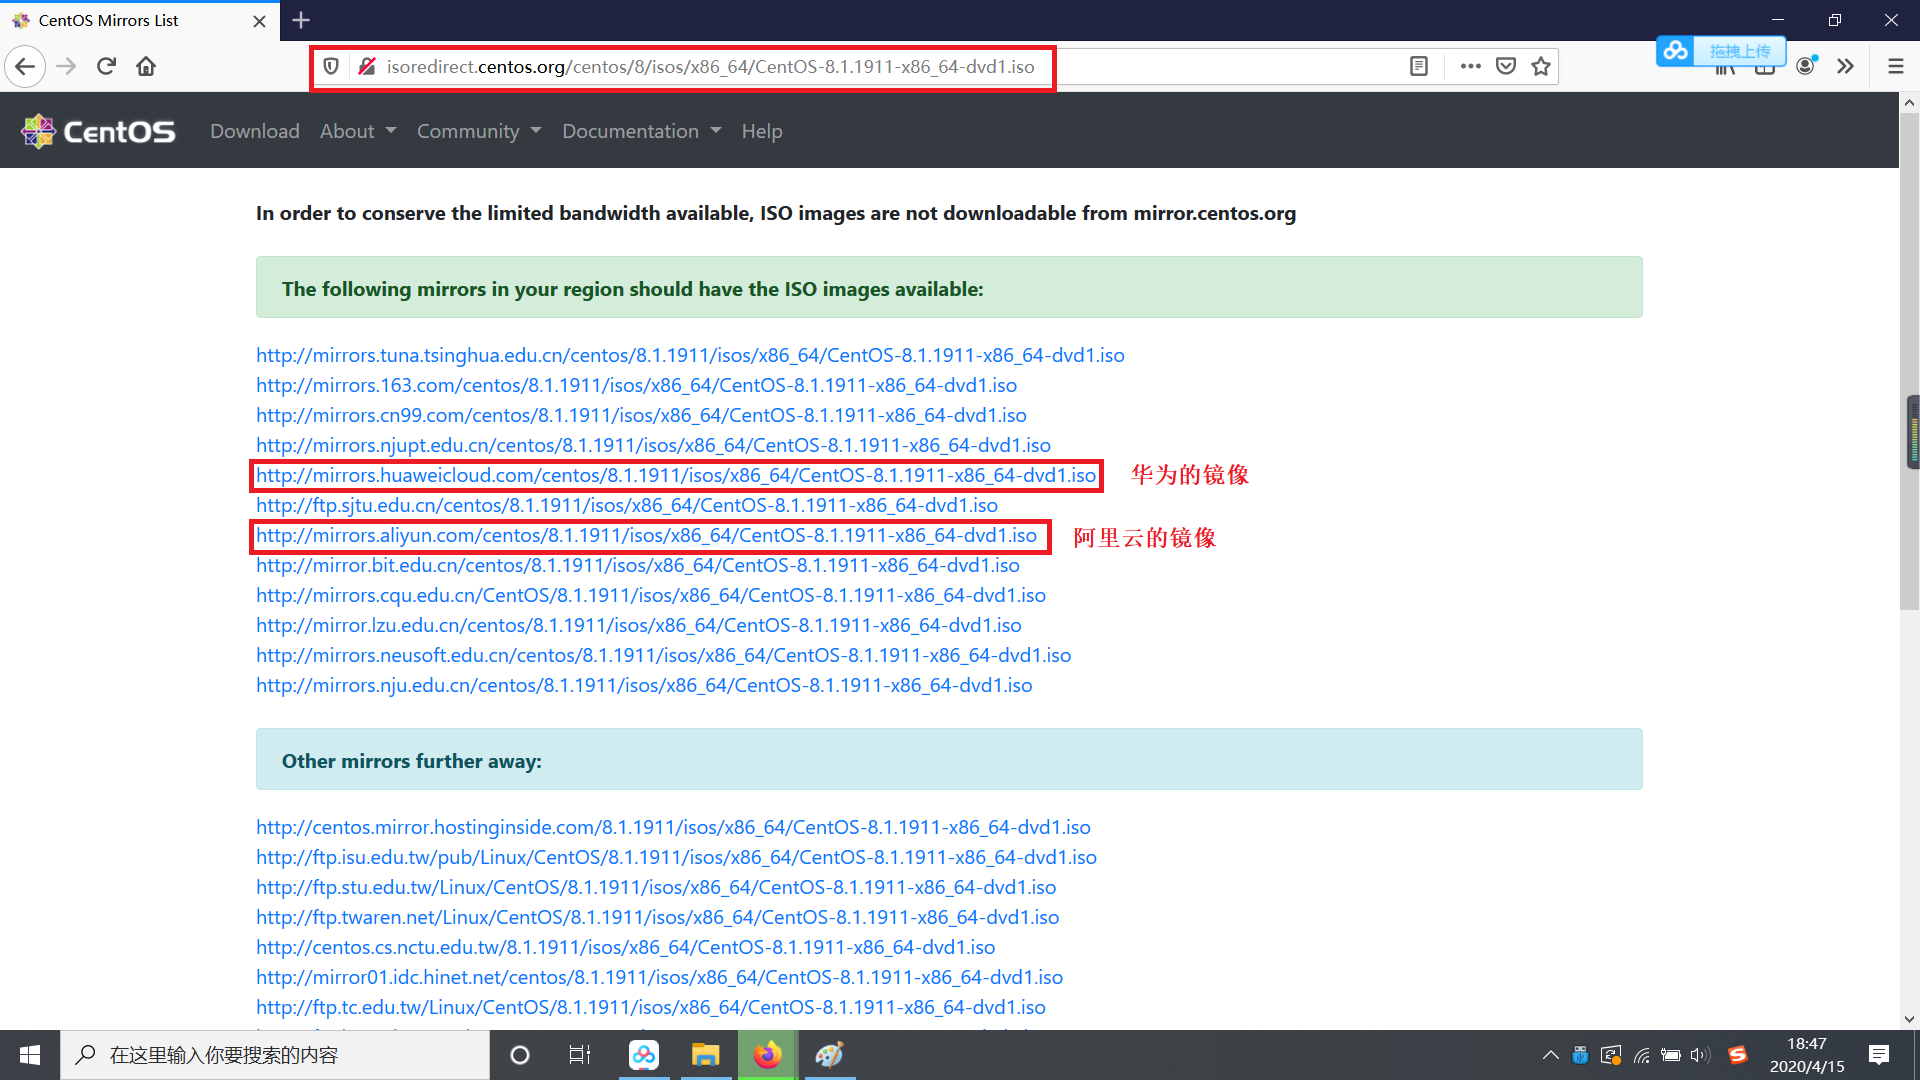Screen dimensions: 1920x1080
Task: Open the mirrors.huaweicloud.com ISO link
Action: click(x=676, y=475)
